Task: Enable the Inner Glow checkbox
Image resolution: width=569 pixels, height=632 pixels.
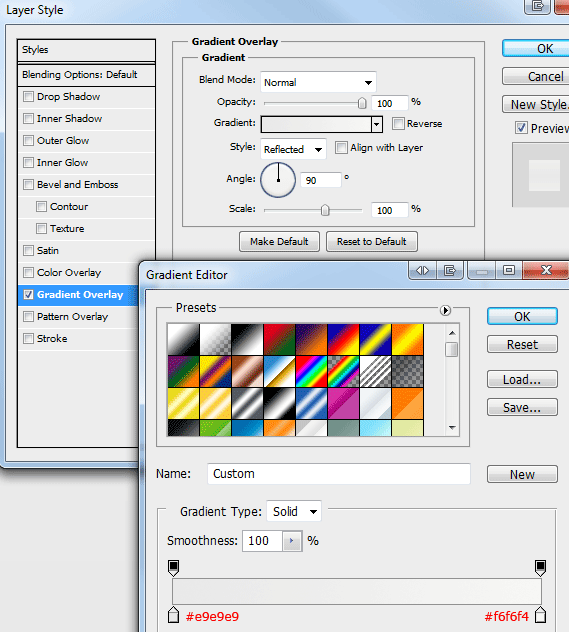Action: (28, 162)
